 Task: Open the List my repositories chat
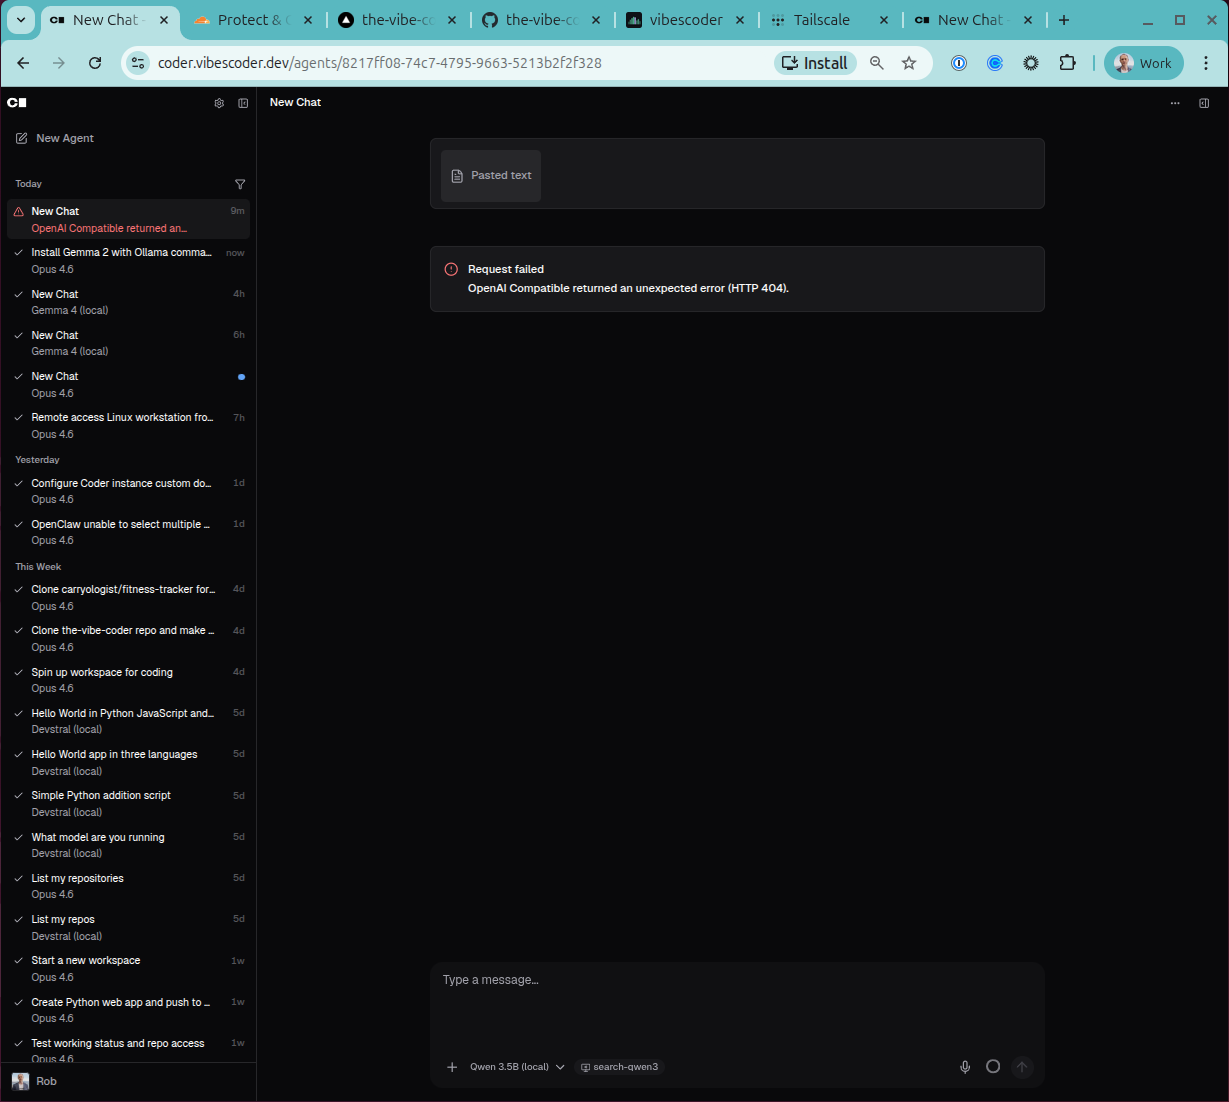(128, 886)
